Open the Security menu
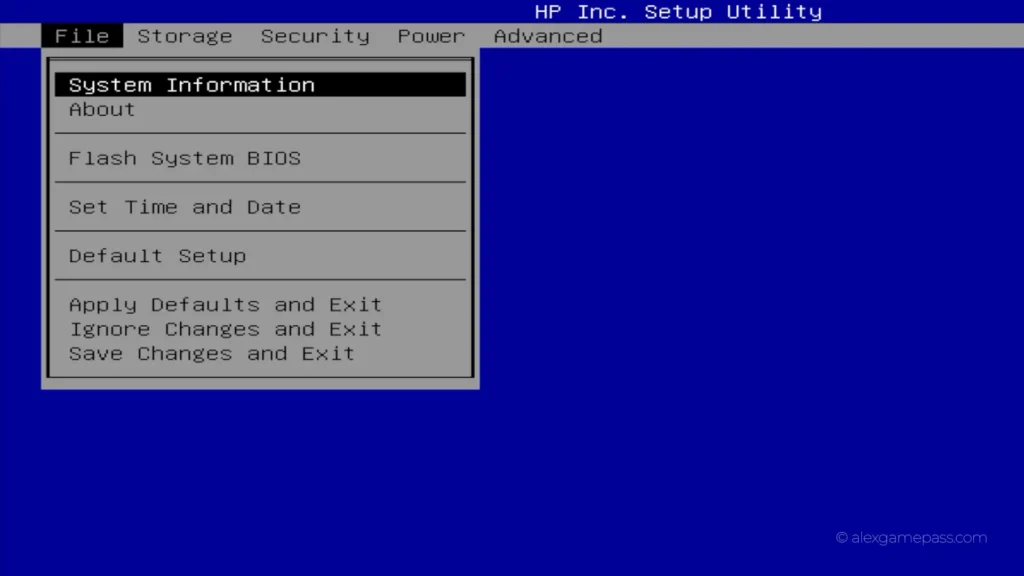 click(x=315, y=36)
